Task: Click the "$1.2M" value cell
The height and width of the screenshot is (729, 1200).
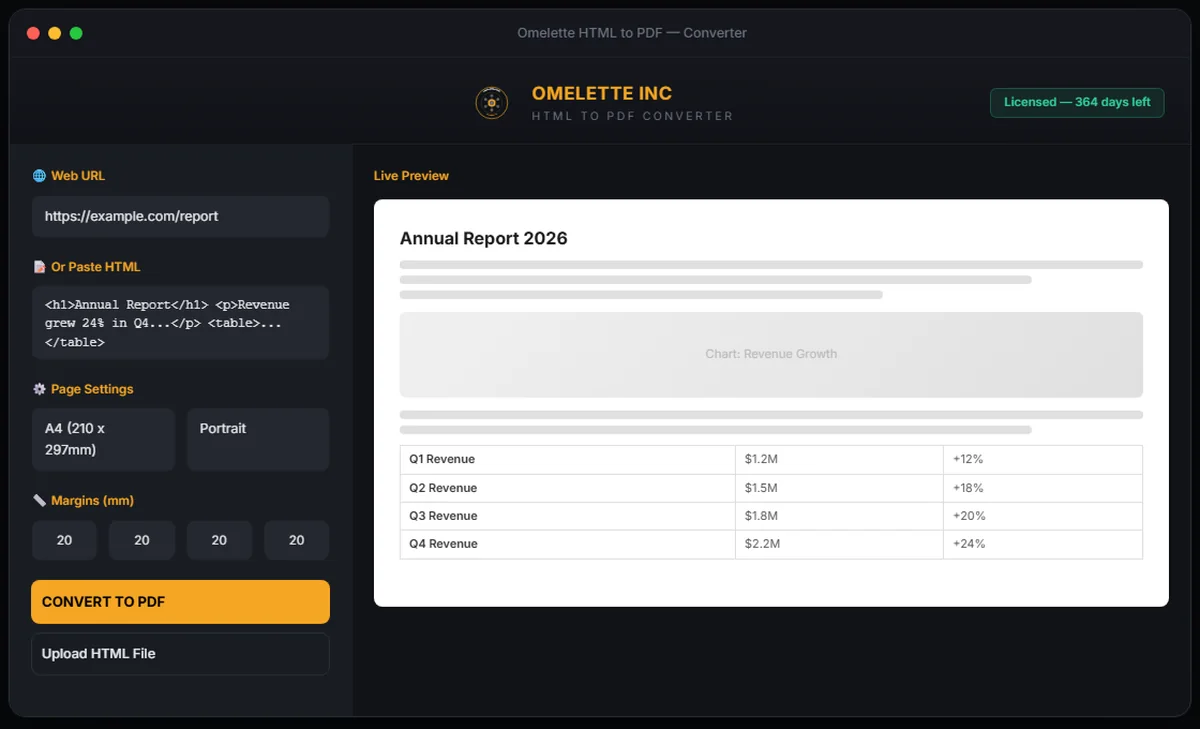Action: click(x=839, y=459)
